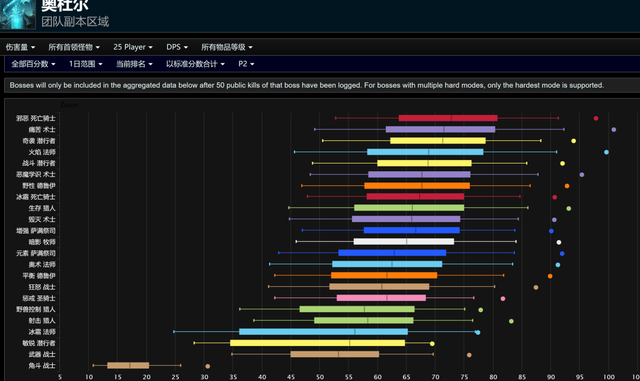Viewport: 640px width, 381px height.
Task: Click the light blue box bar for 火焰 法师
Action: (x=425, y=152)
